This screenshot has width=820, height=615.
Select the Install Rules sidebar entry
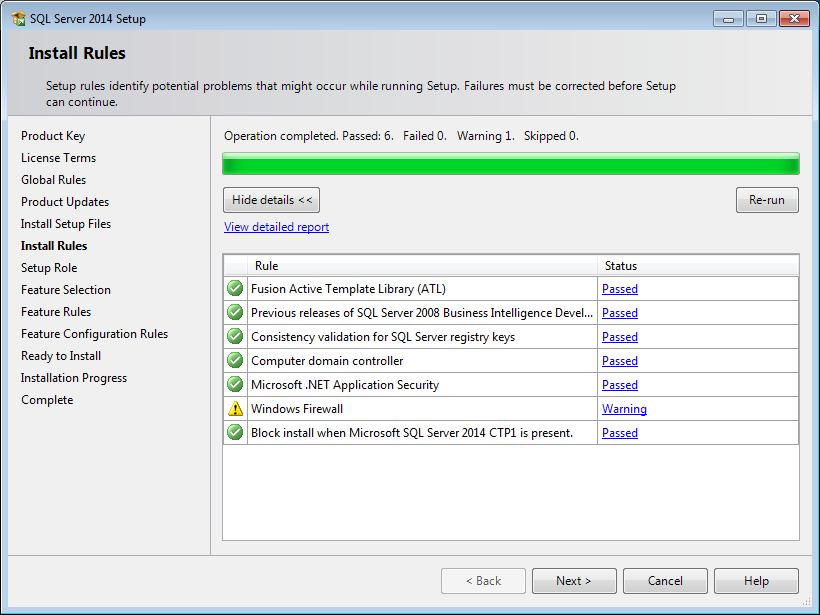(54, 245)
